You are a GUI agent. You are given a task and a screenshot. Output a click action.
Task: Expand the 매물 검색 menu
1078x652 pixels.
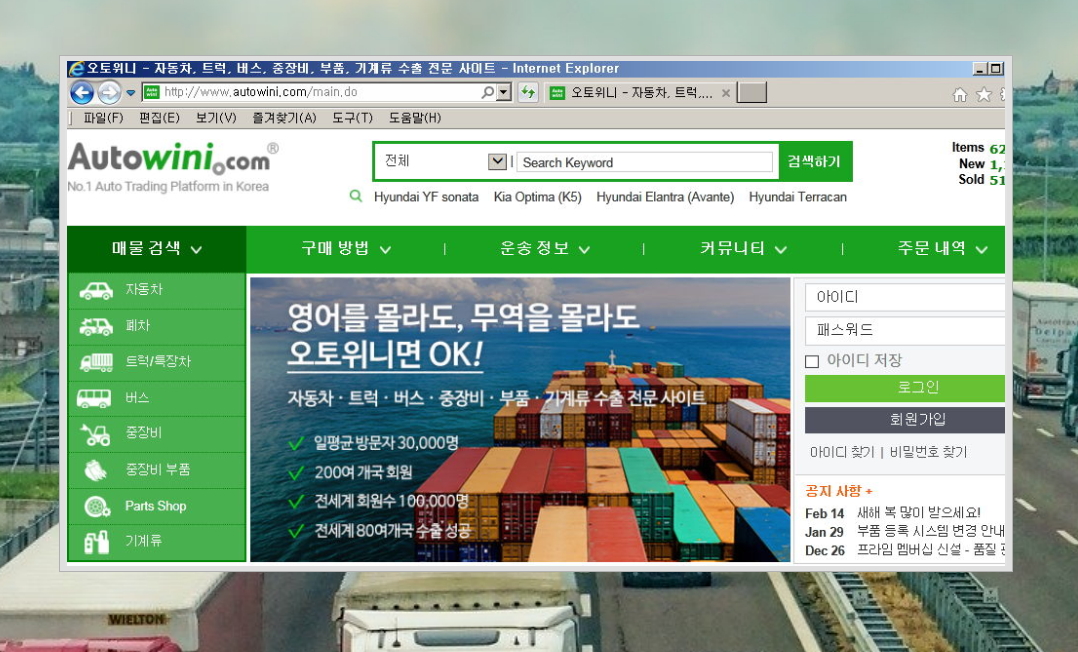[157, 249]
